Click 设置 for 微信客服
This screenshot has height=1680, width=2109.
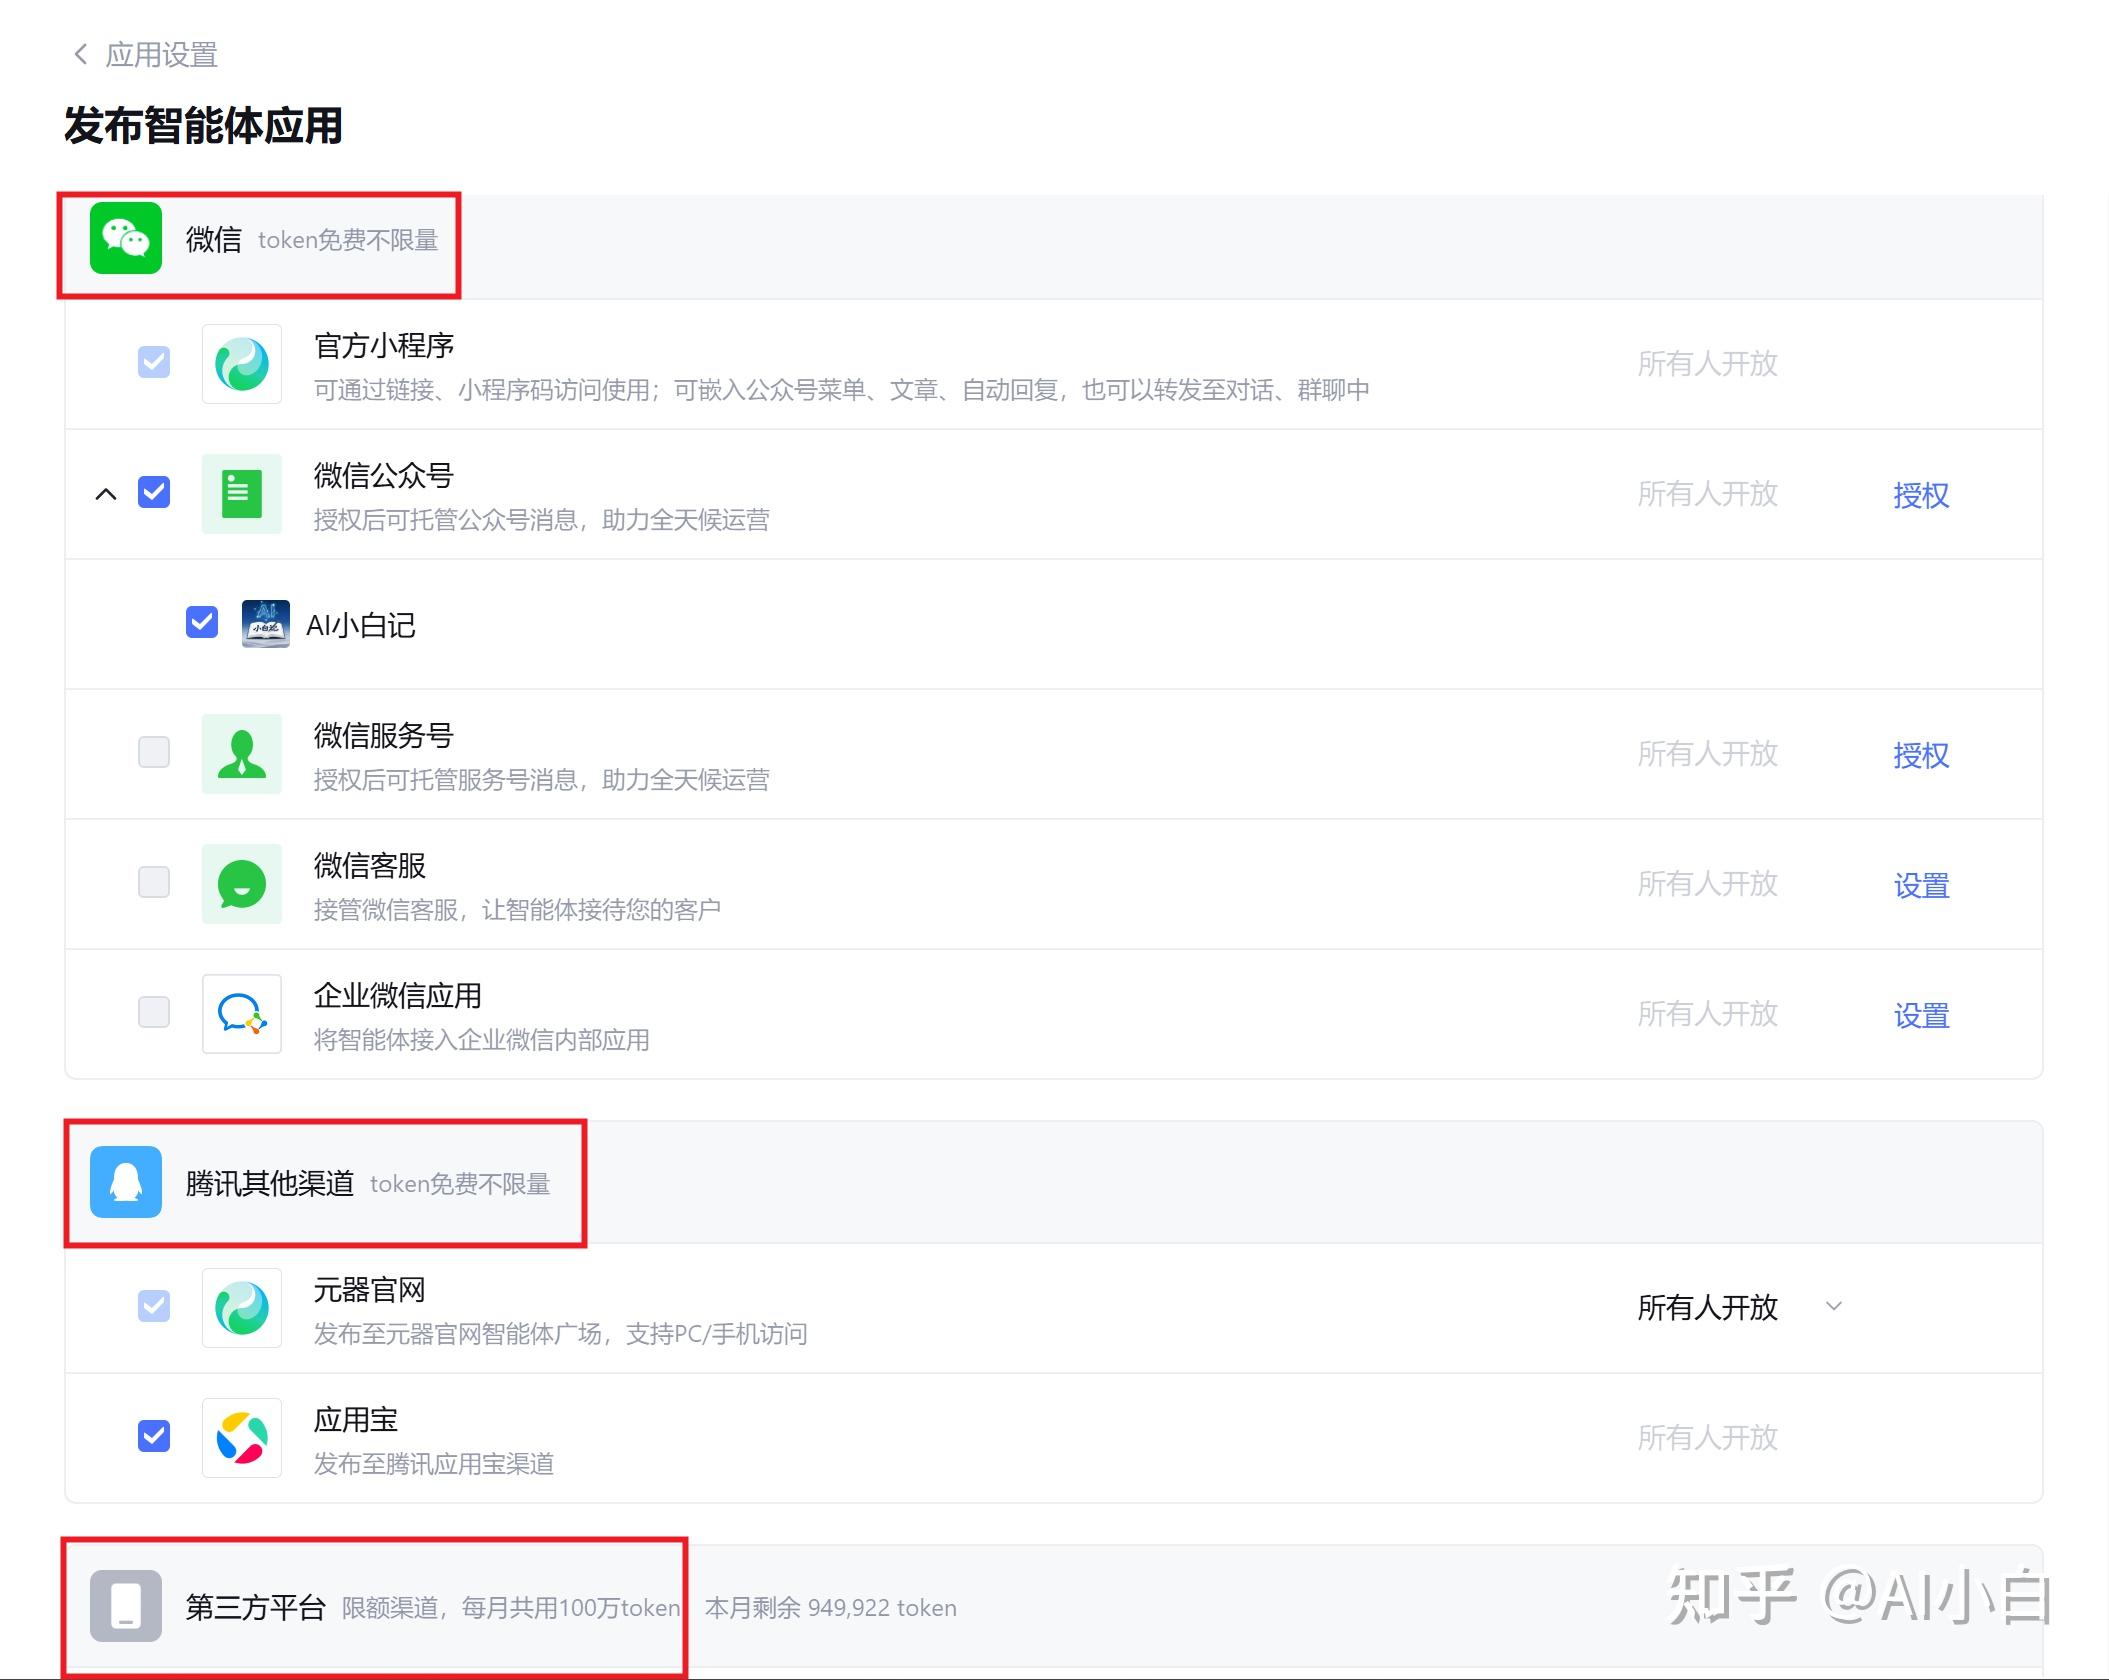tap(1921, 885)
